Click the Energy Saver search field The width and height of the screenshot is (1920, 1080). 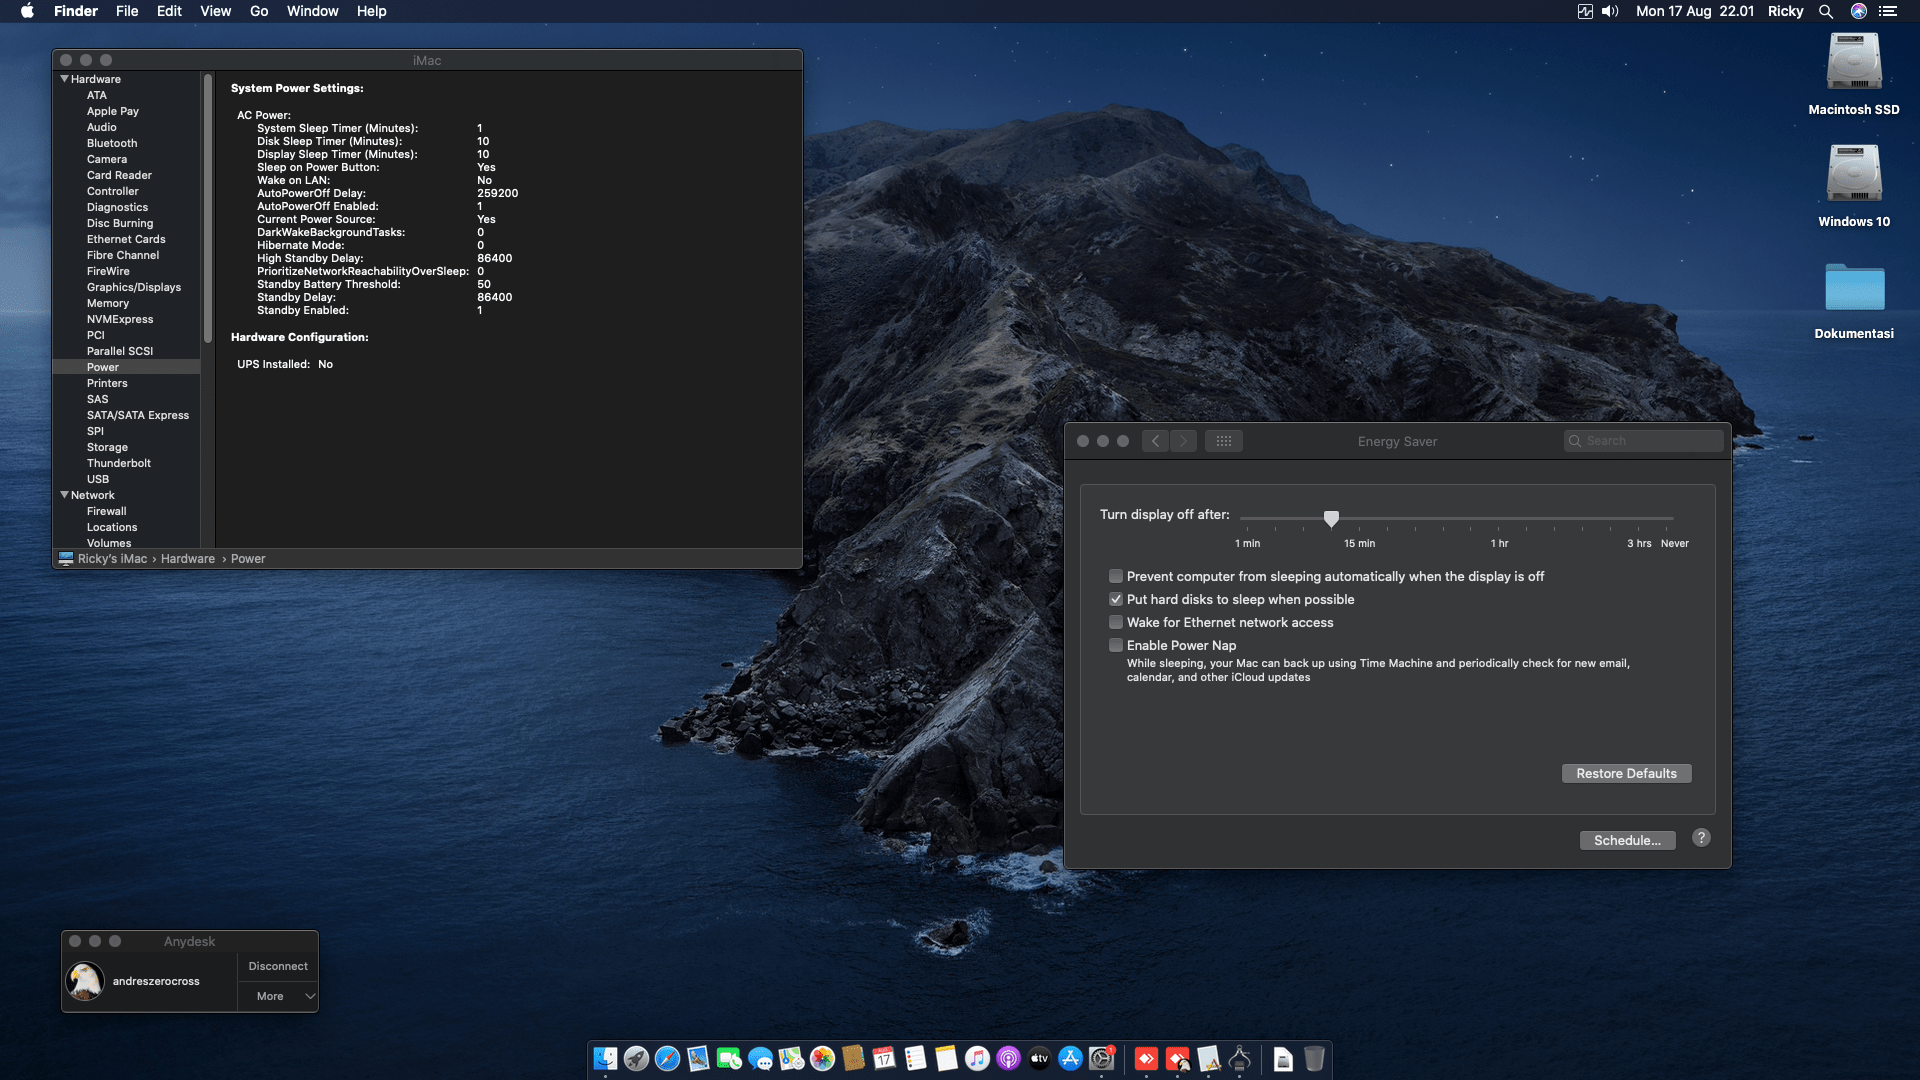coord(1644,441)
